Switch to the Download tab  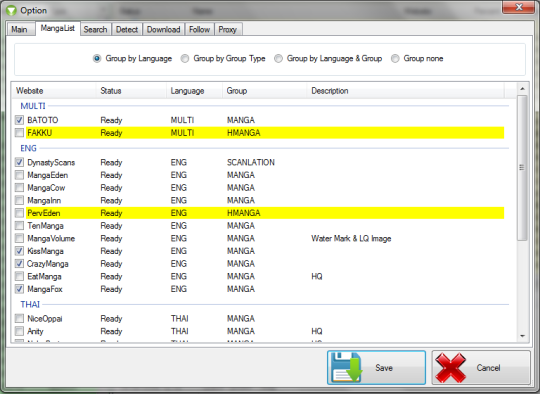tap(164, 30)
